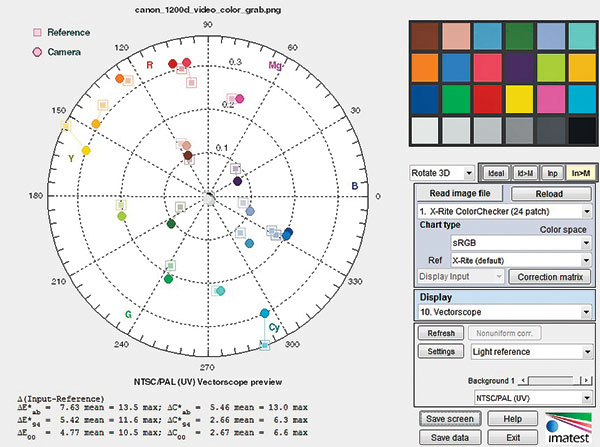Click the gray center point of vectorscope
The width and height of the screenshot is (600, 447).
209,198
